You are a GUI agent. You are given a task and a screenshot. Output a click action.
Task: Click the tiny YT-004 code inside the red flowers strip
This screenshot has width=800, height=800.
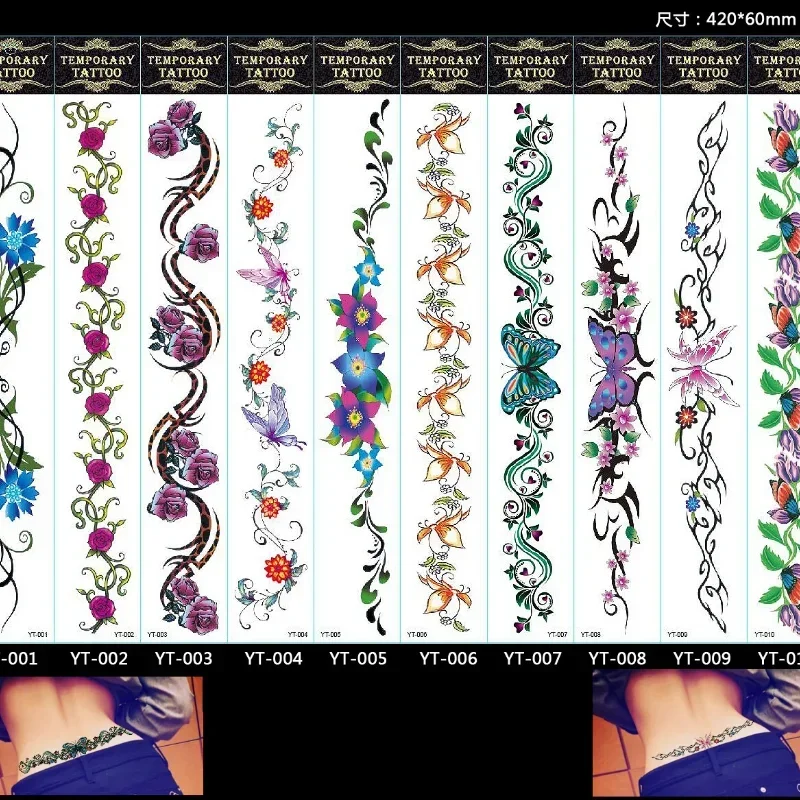[x=298, y=635]
